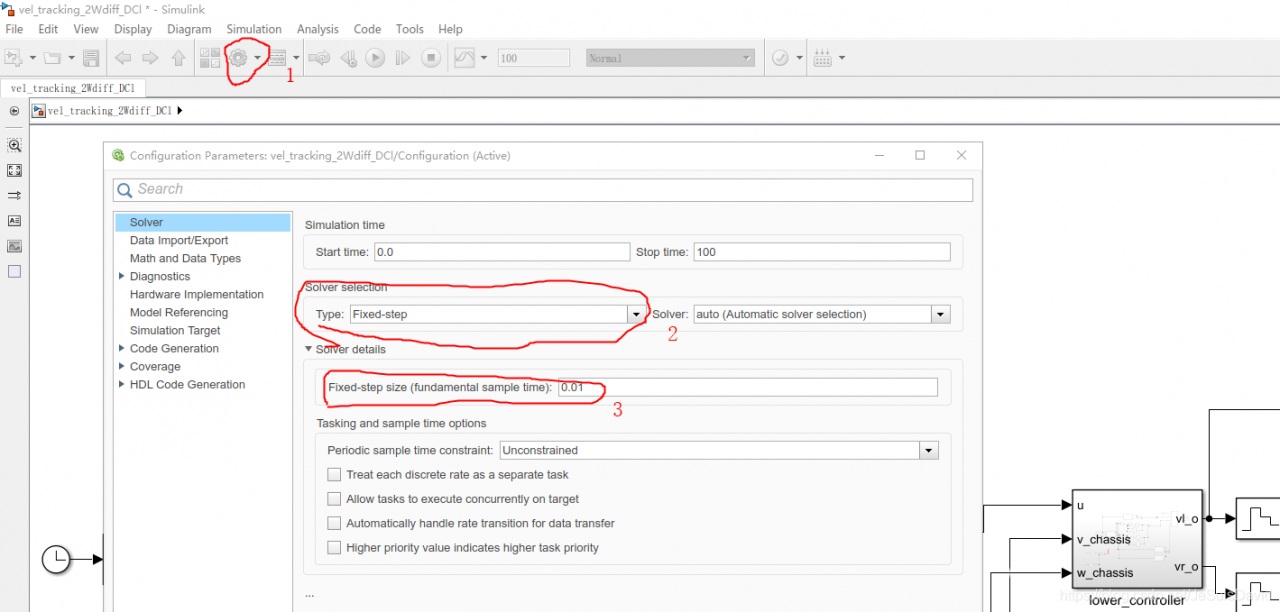This screenshot has width=1280, height=612.
Task: Open Model Configuration Parameters gear icon
Action: pos(238,58)
